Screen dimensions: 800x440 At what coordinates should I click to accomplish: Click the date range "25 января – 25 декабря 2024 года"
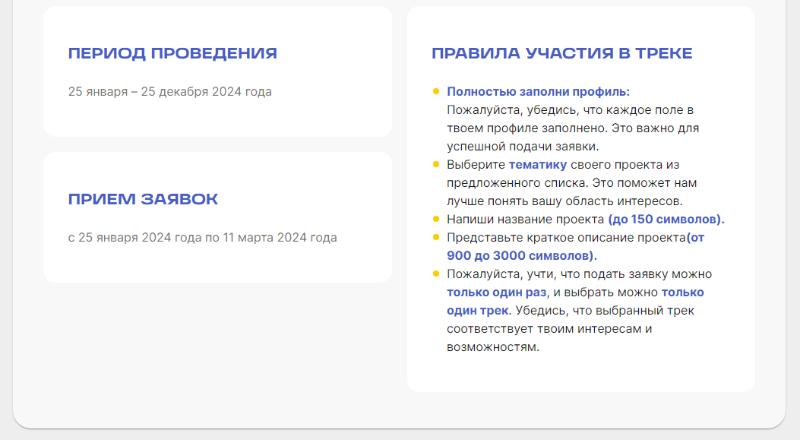point(170,92)
